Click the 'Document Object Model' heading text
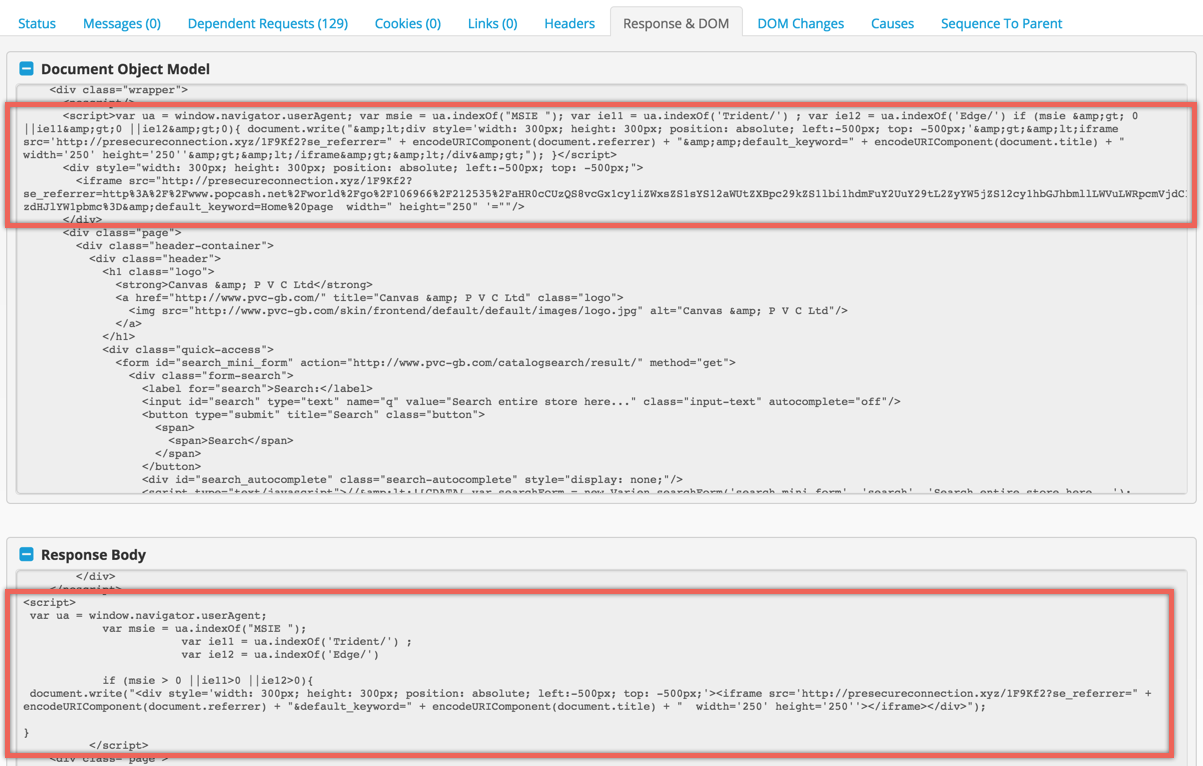Screen dimensions: 1203x766 click(125, 69)
